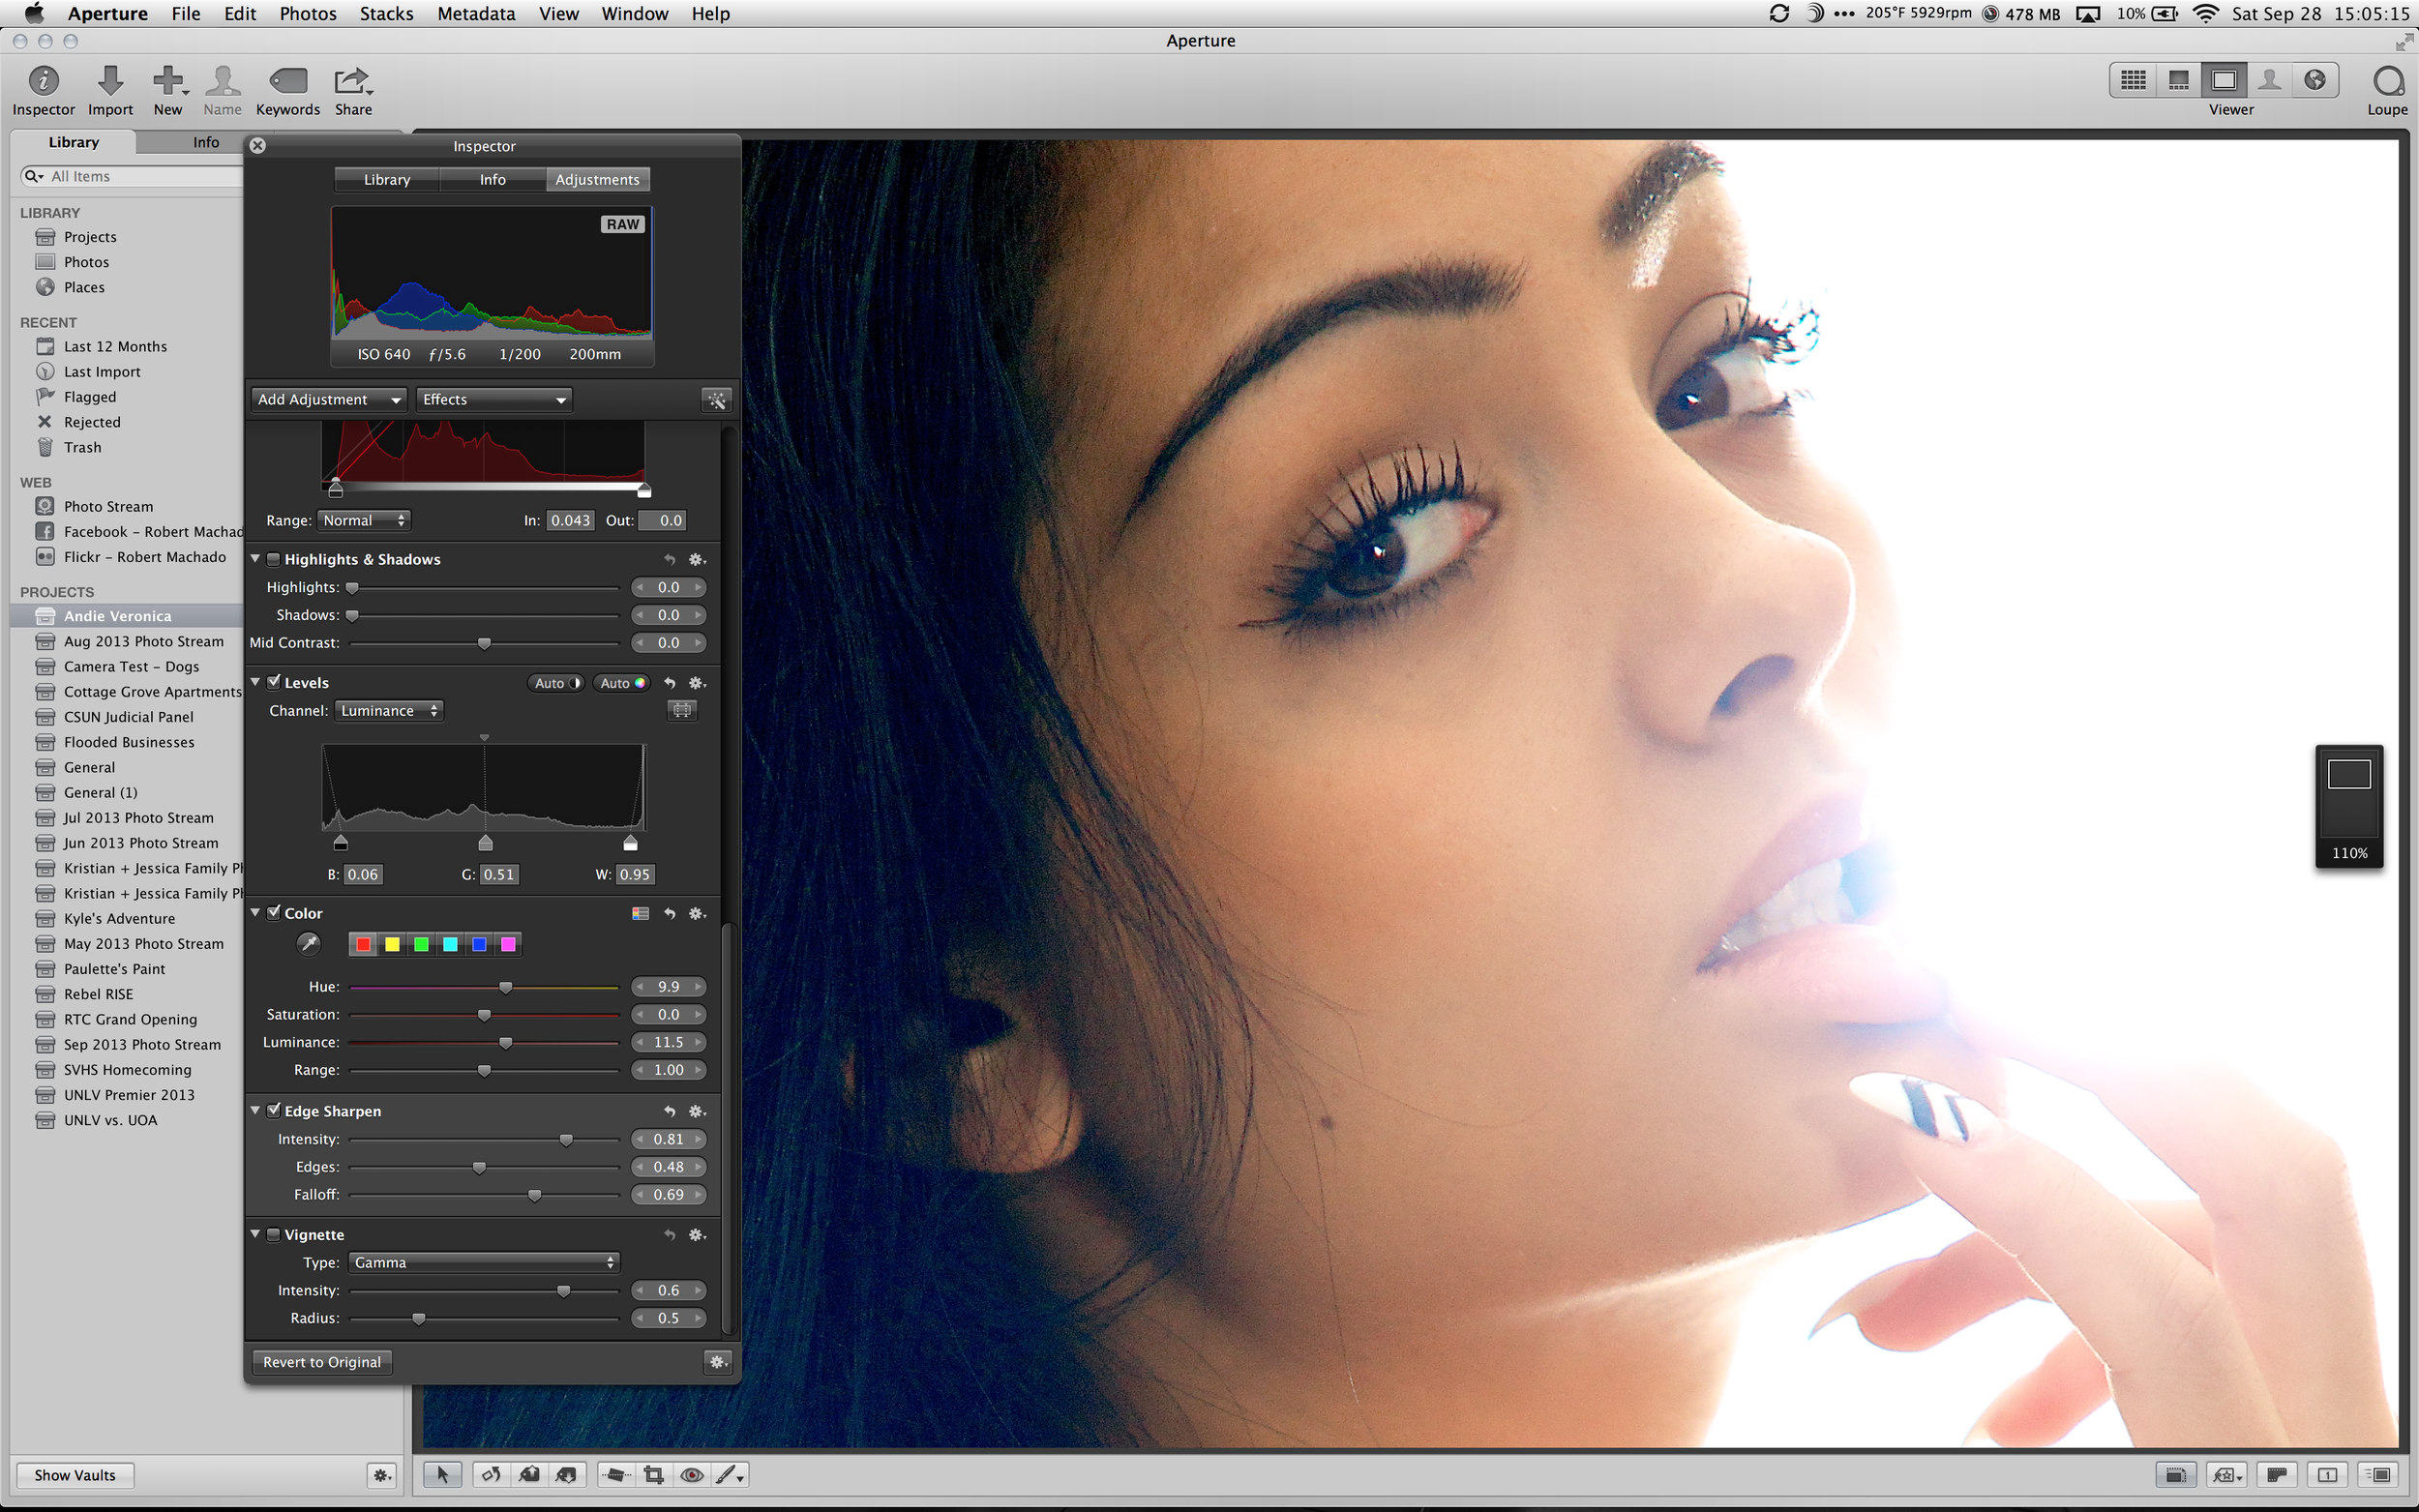Click the Inspector bottom gear icon
This screenshot has height=1512, width=2419.
(717, 1362)
